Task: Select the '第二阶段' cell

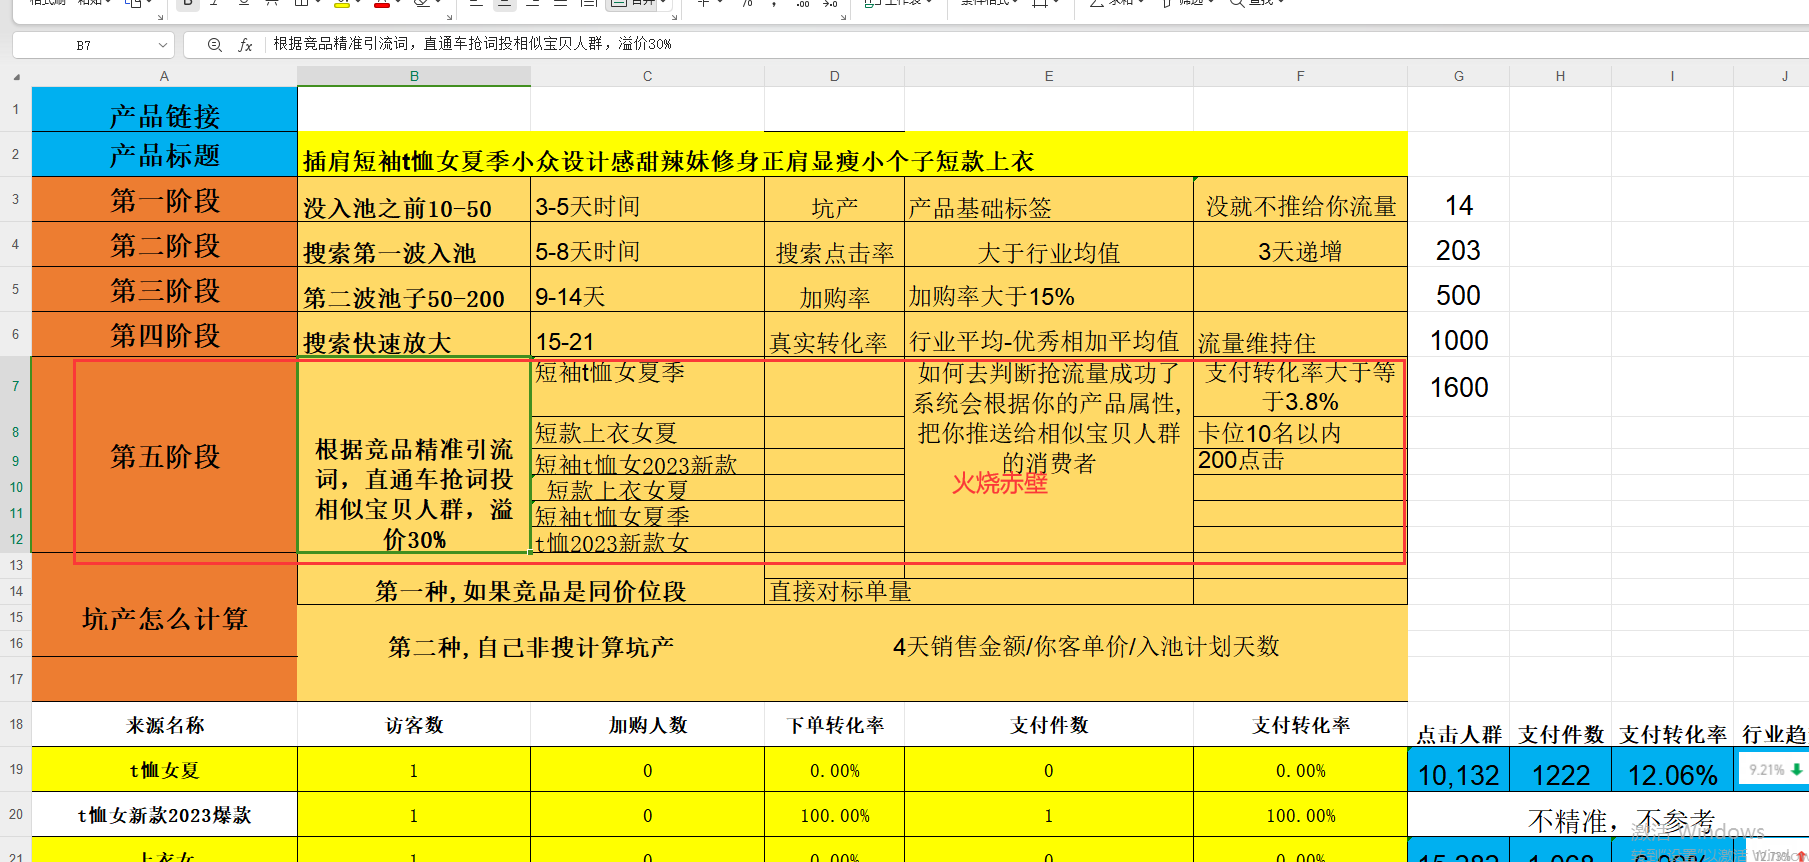Action: tap(164, 244)
